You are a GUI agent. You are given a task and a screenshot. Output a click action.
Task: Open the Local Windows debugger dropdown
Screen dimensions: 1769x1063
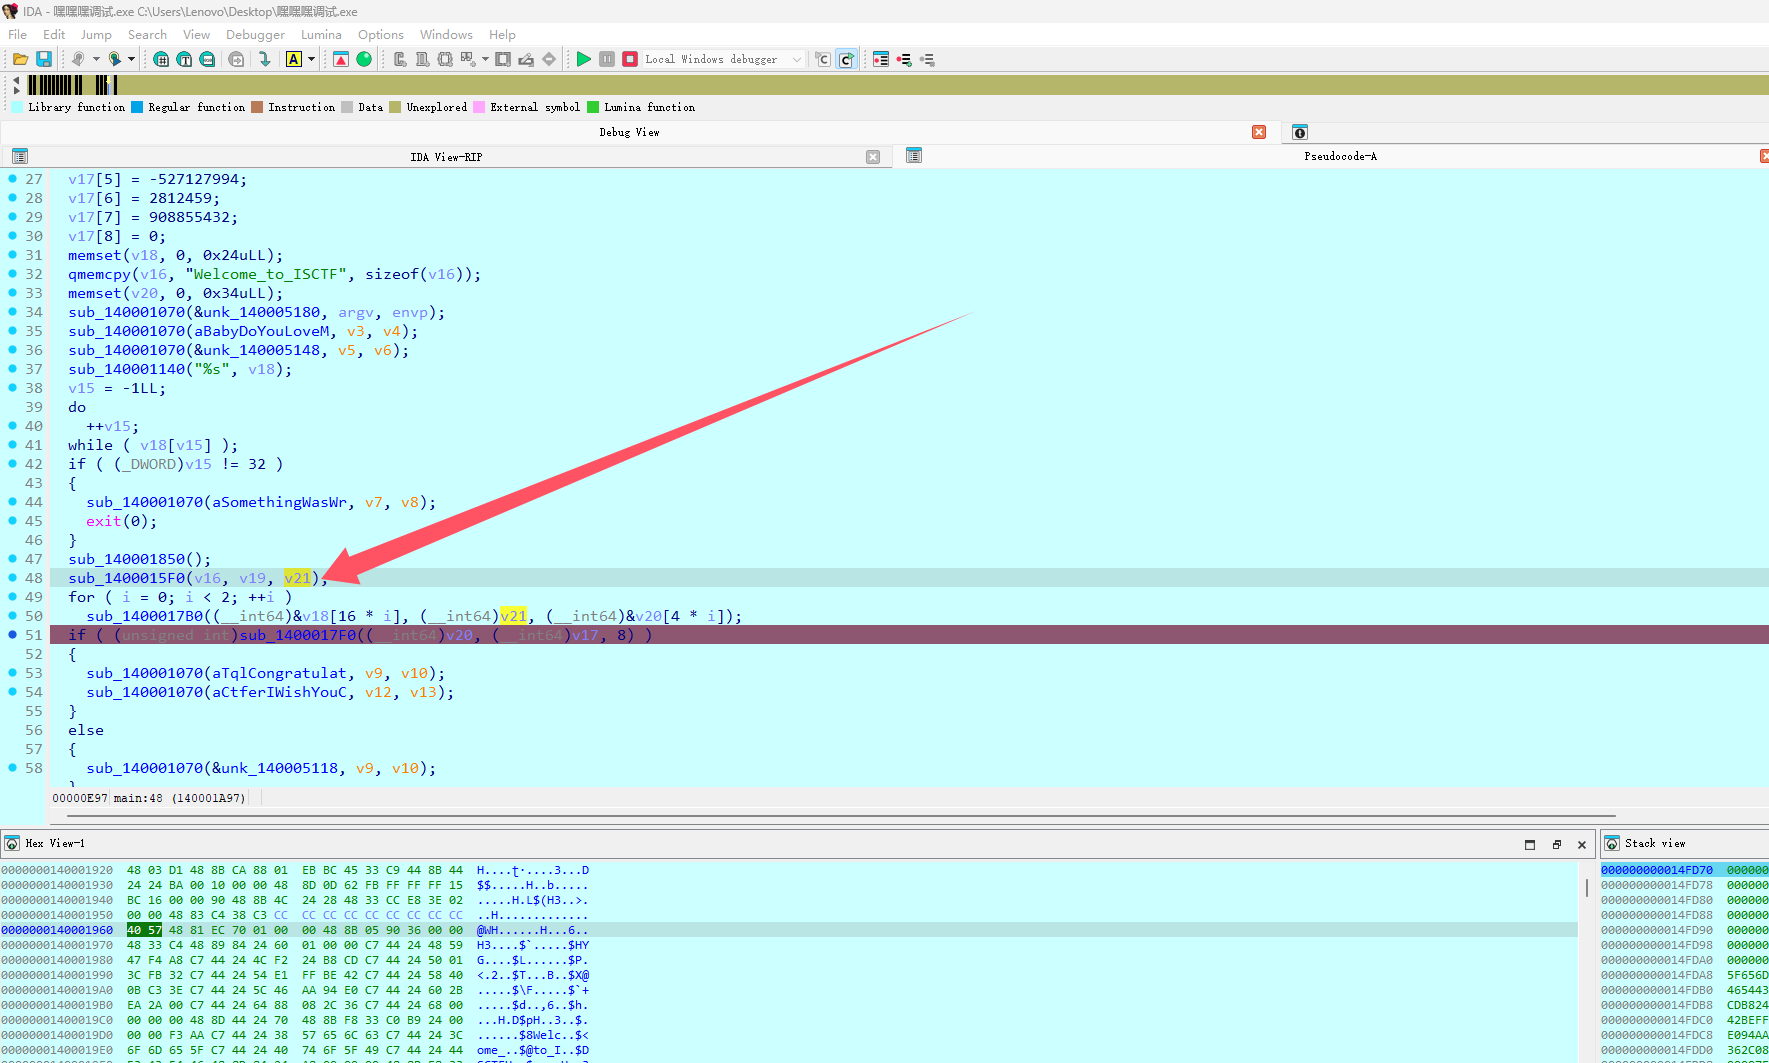[x=795, y=59]
